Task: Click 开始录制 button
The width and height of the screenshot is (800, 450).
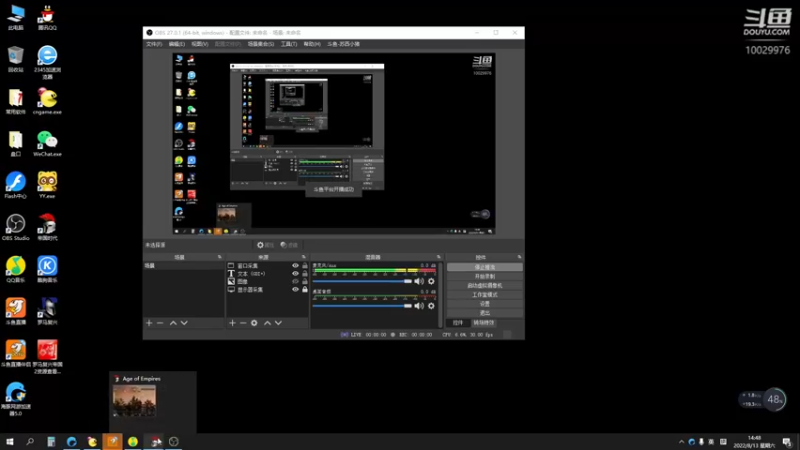Action: coord(485,277)
